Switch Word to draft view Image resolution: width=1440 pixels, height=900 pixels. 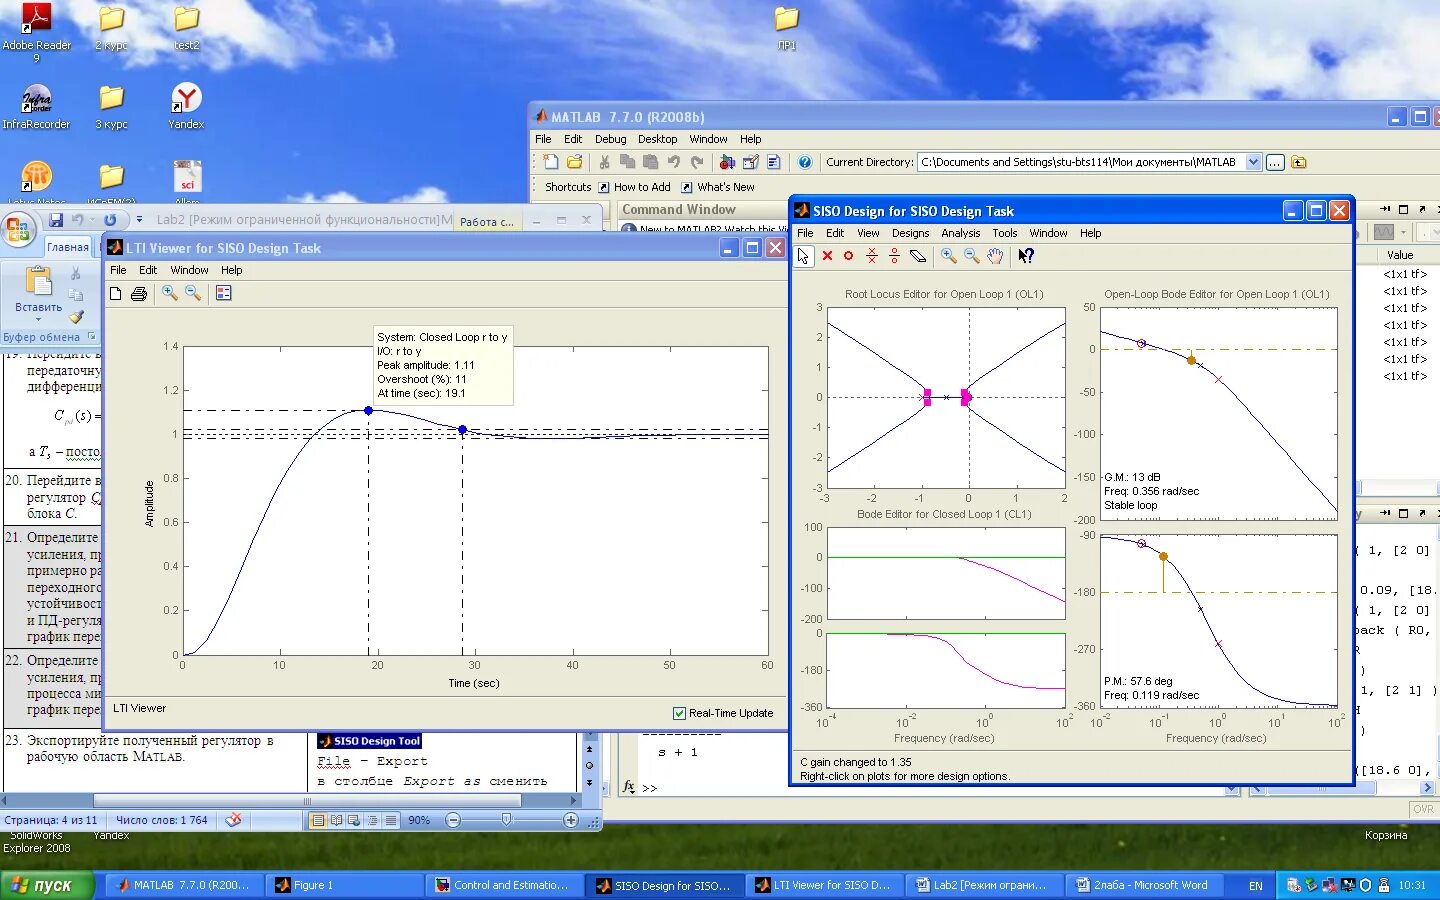click(x=390, y=820)
